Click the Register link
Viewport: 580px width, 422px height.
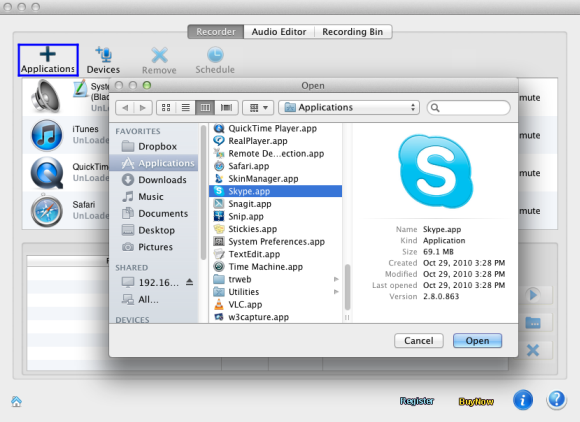[417, 401]
